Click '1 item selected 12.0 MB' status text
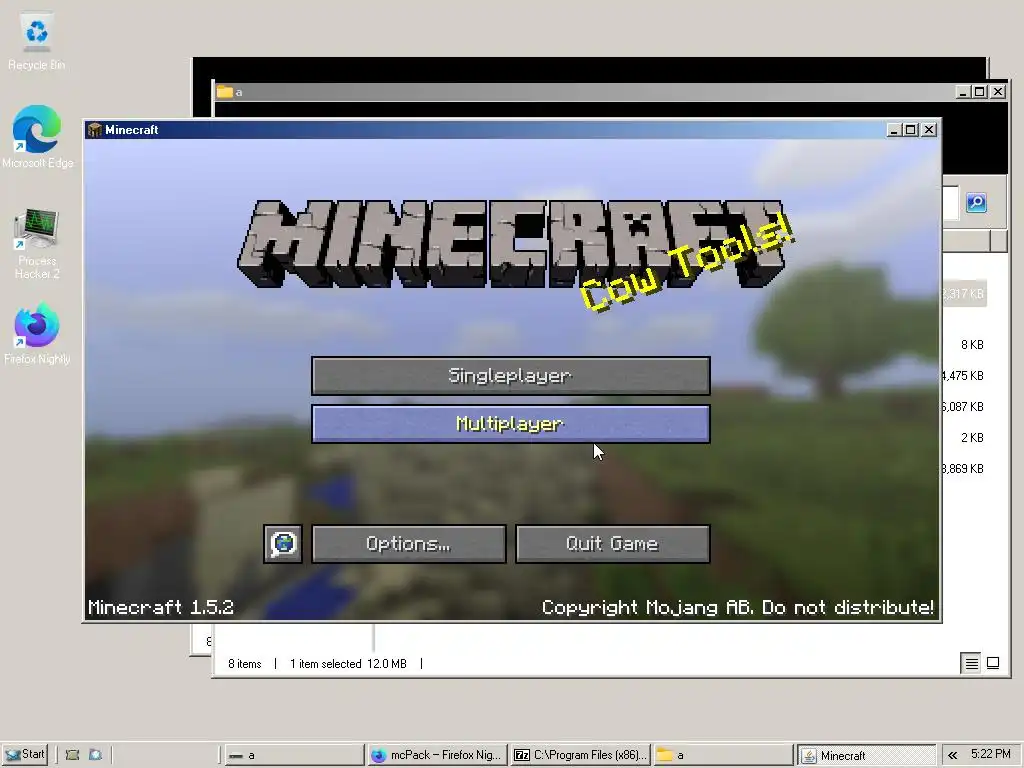This screenshot has width=1024, height=768. 348,664
